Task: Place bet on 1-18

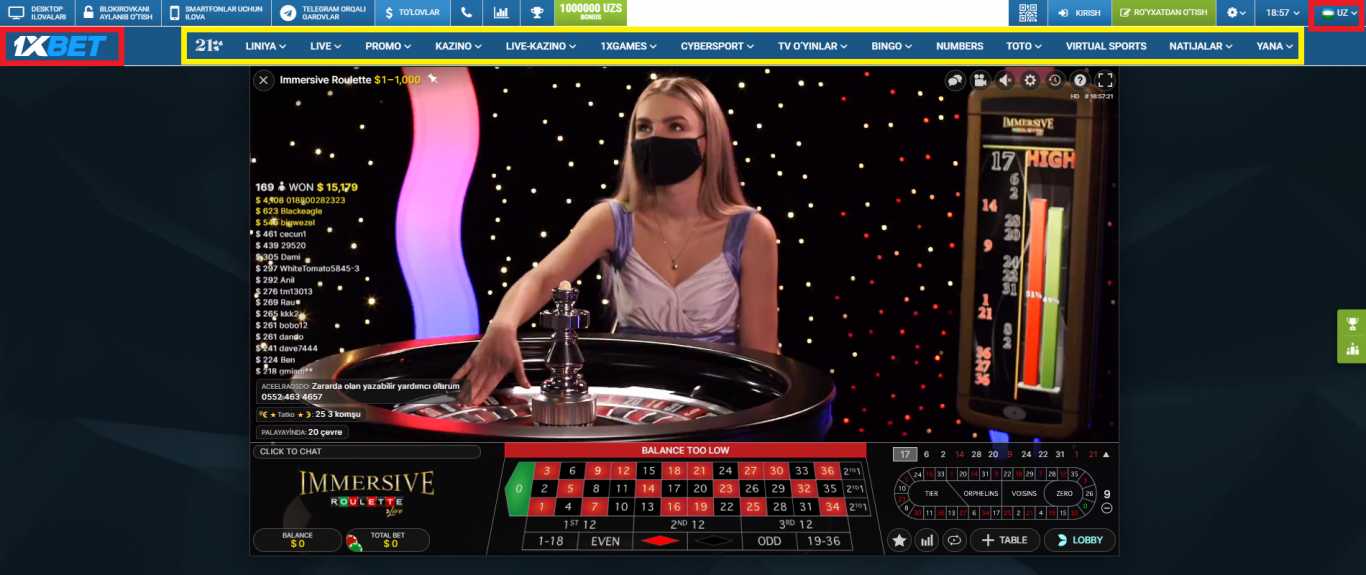Action: coord(551,541)
